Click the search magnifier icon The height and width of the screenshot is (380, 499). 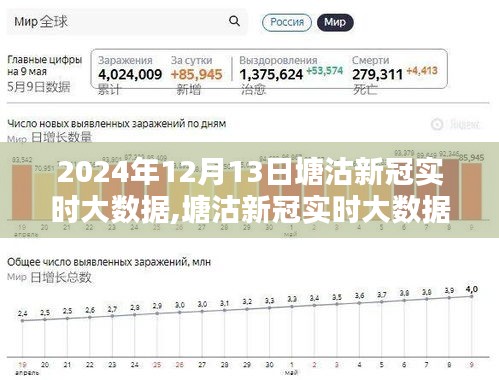point(234,21)
